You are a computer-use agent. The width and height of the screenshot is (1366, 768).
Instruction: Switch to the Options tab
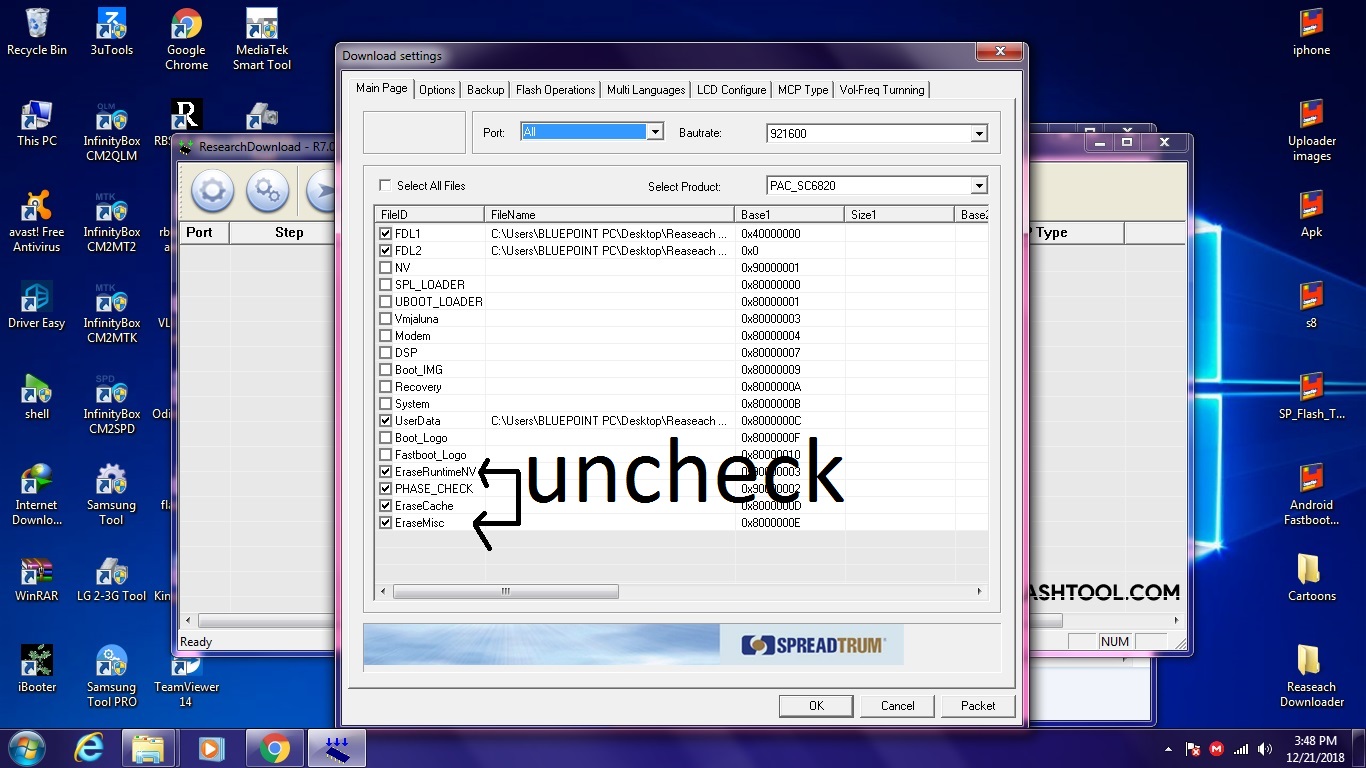tap(437, 90)
